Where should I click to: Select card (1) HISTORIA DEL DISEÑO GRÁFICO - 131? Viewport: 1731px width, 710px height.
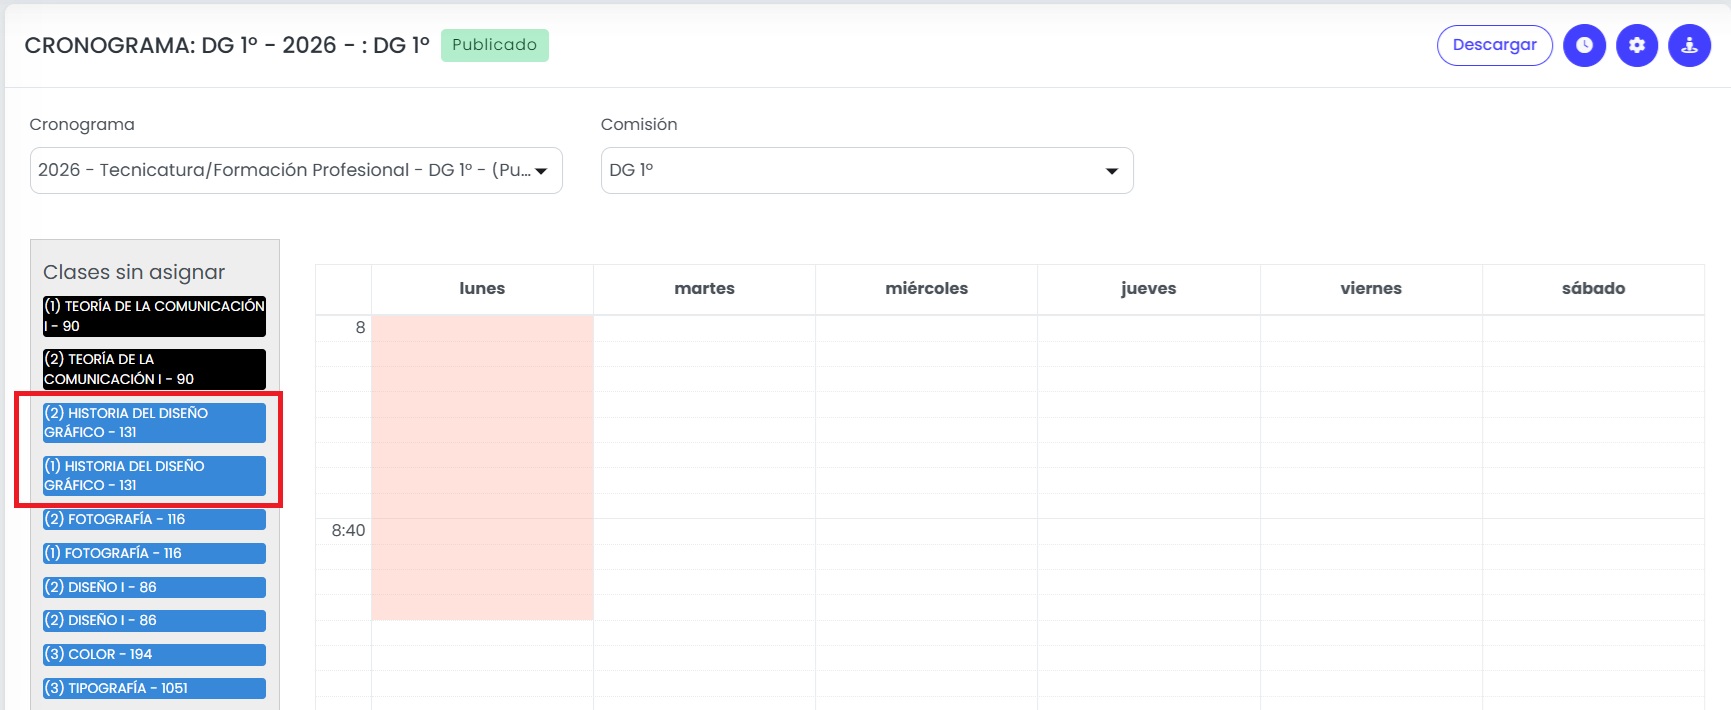point(154,475)
